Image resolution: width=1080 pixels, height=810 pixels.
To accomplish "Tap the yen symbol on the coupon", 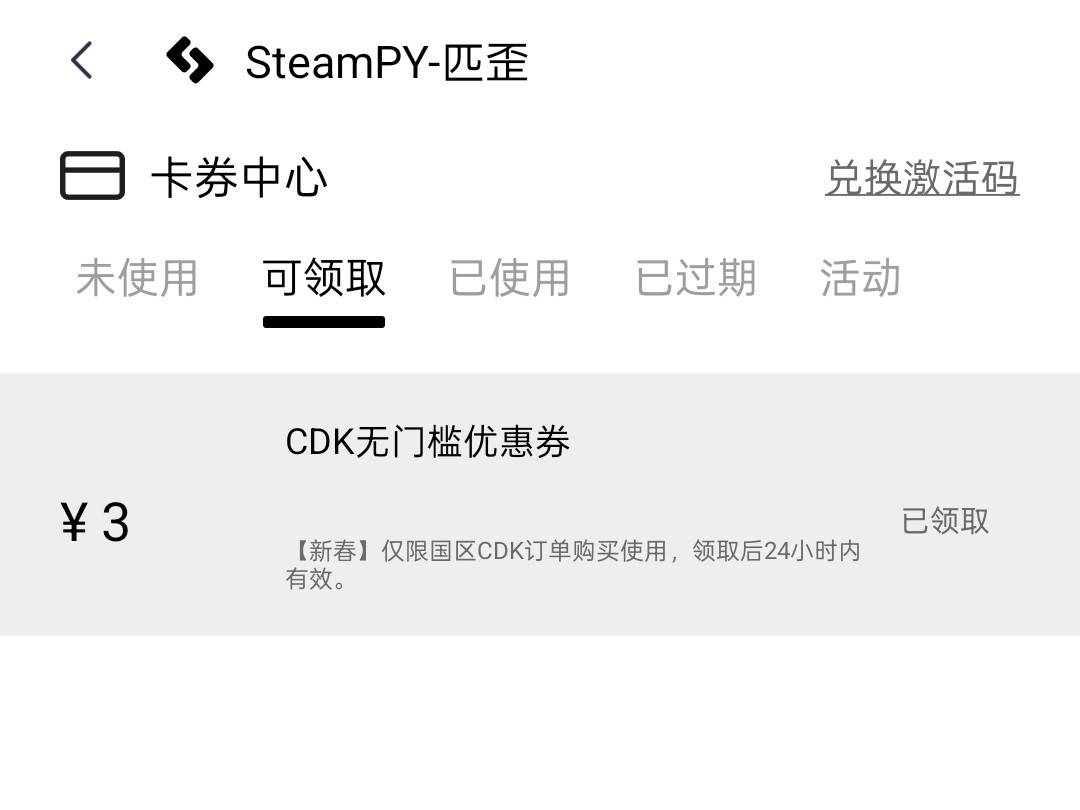I will (74, 522).
